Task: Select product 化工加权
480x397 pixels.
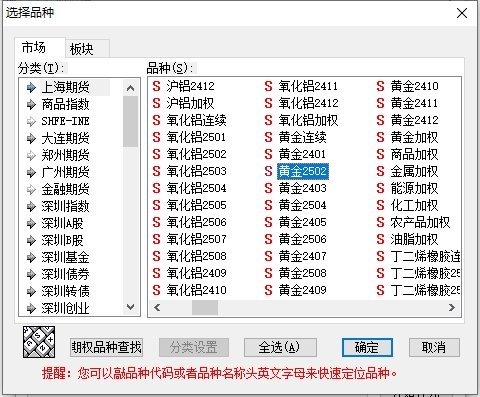Action: pyautogui.click(x=414, y=205)
